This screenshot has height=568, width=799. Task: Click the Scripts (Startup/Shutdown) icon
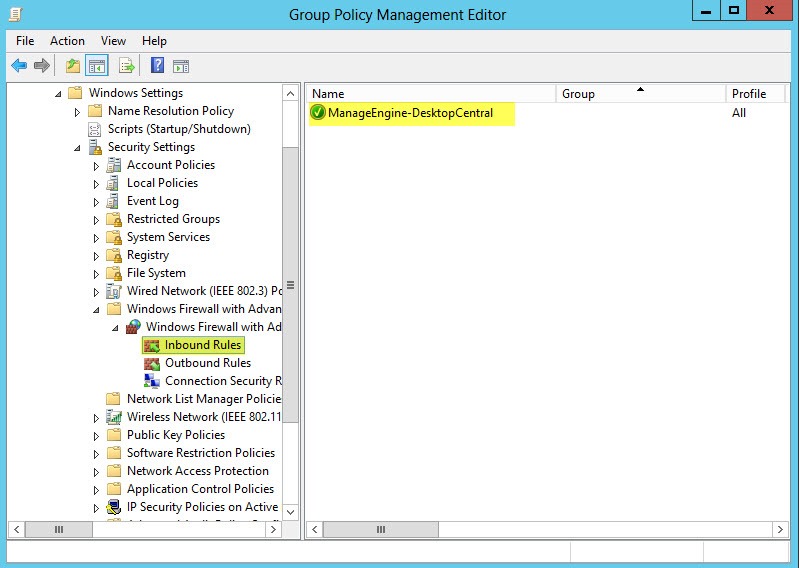pyautogui.click(x=95, y=129)
